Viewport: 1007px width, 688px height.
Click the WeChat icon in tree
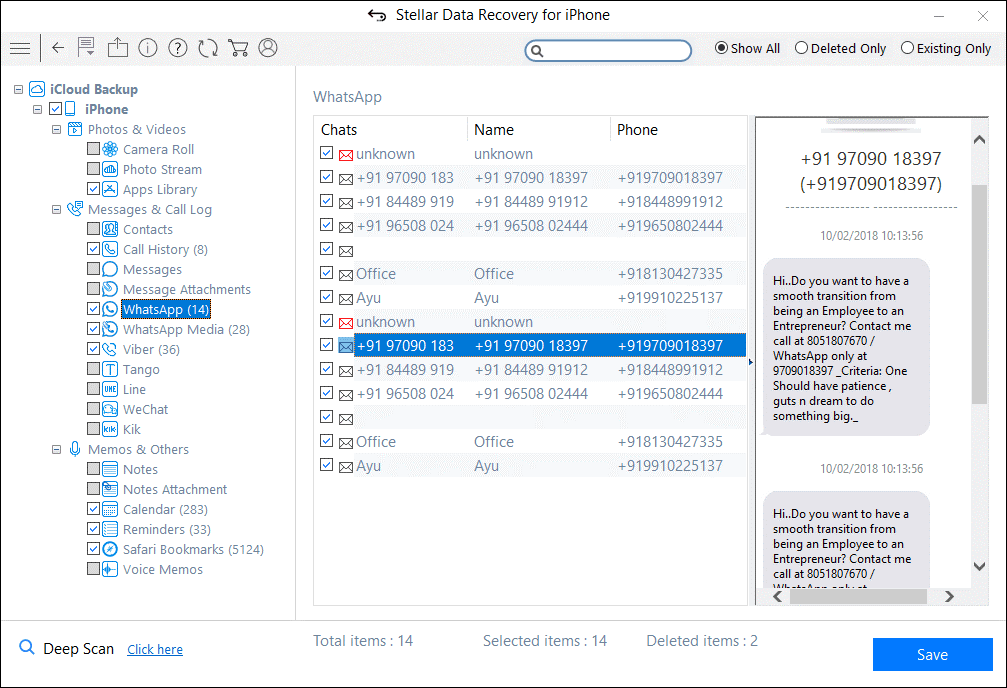[110, 409]
